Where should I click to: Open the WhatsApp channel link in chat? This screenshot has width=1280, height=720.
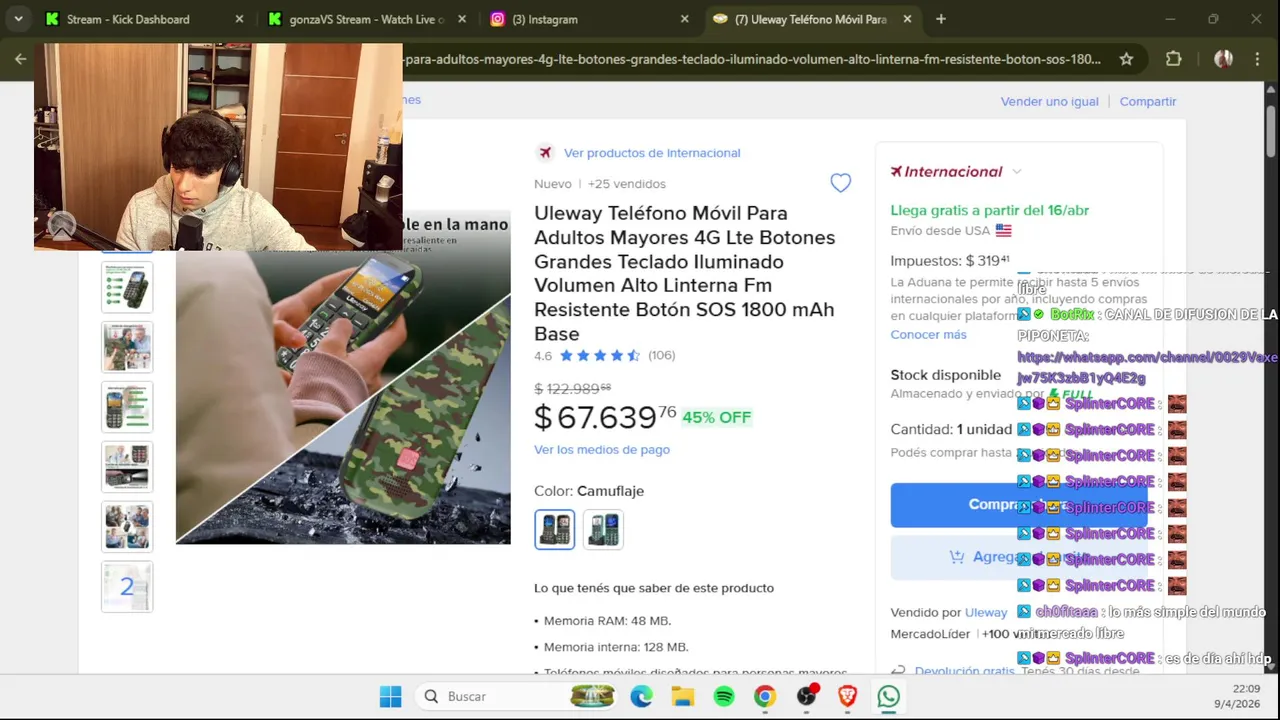click(x=1147, y=367)
